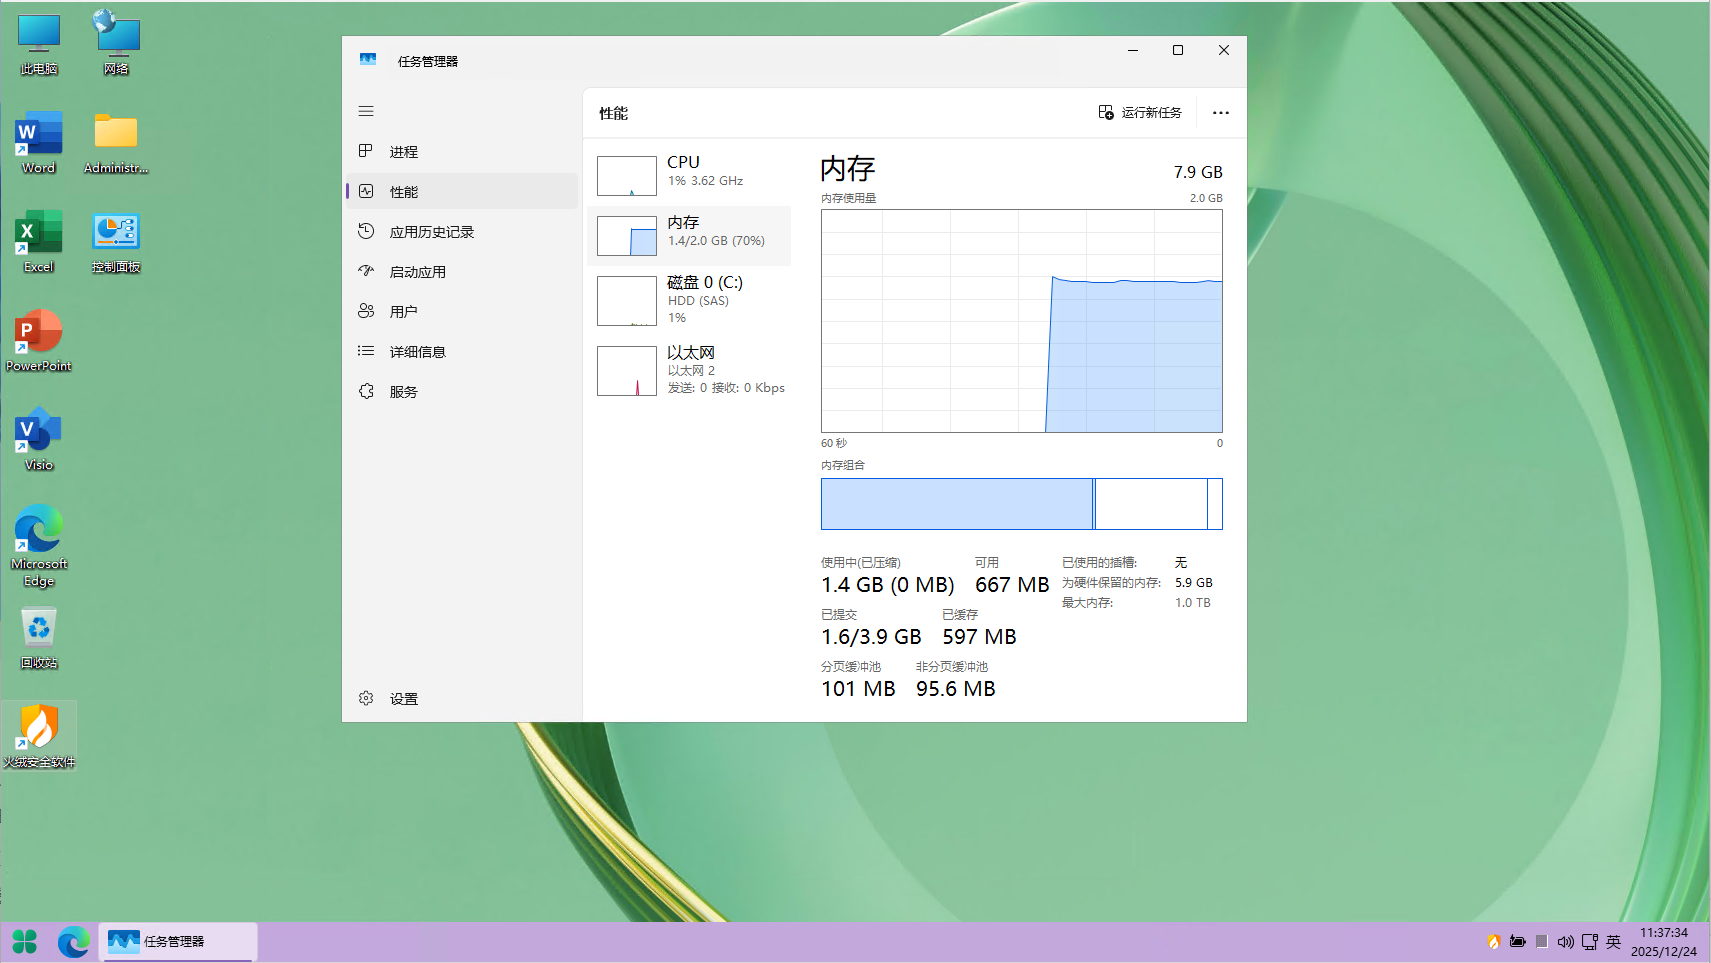
Task: Select the 以太网 network graph
Action: [627, 371]
